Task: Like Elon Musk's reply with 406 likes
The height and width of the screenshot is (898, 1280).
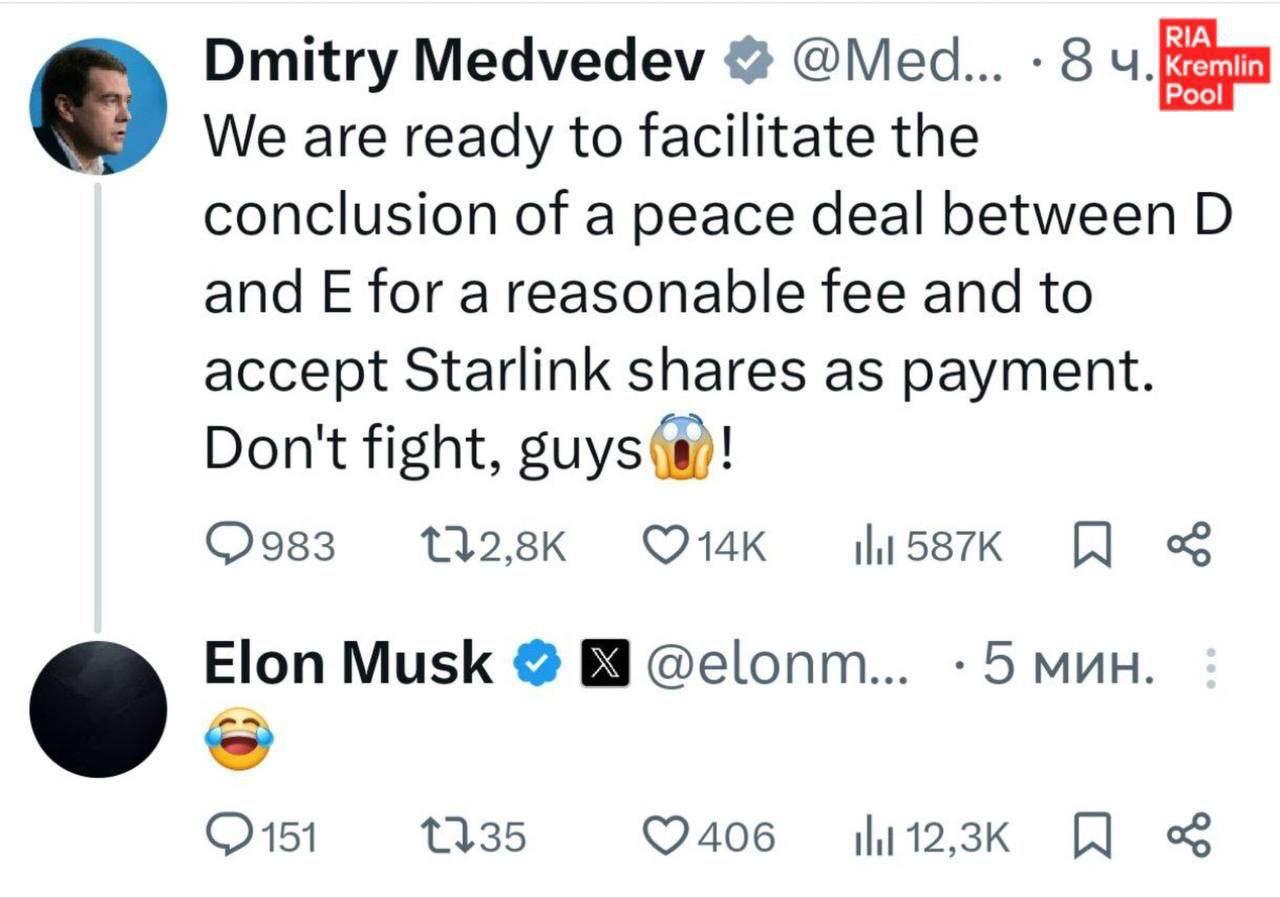Action: coord(661,835)
